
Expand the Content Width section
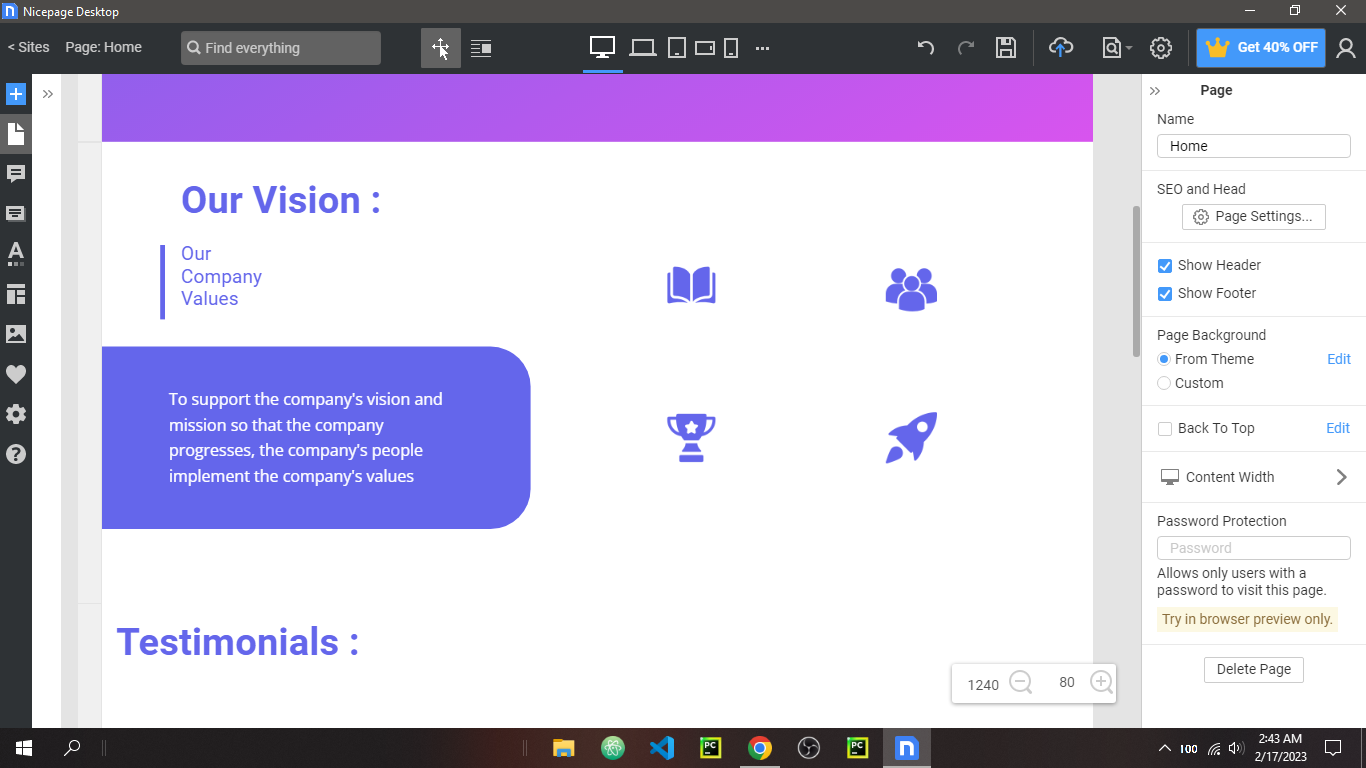(x=1342, y=477)
